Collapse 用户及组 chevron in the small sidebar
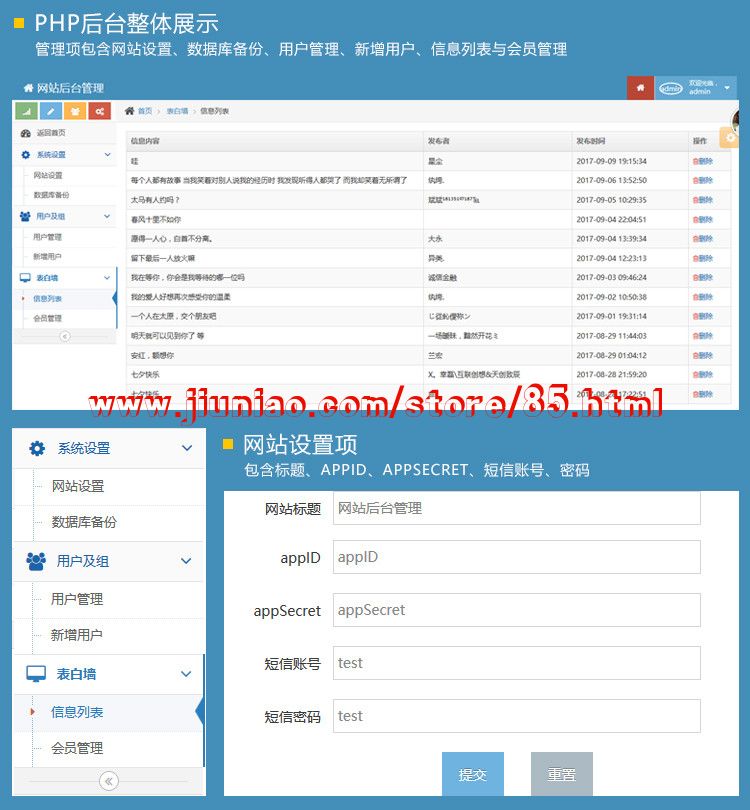Image resolution: width=750 pixels, height=810 pixels. pos(107,216)
